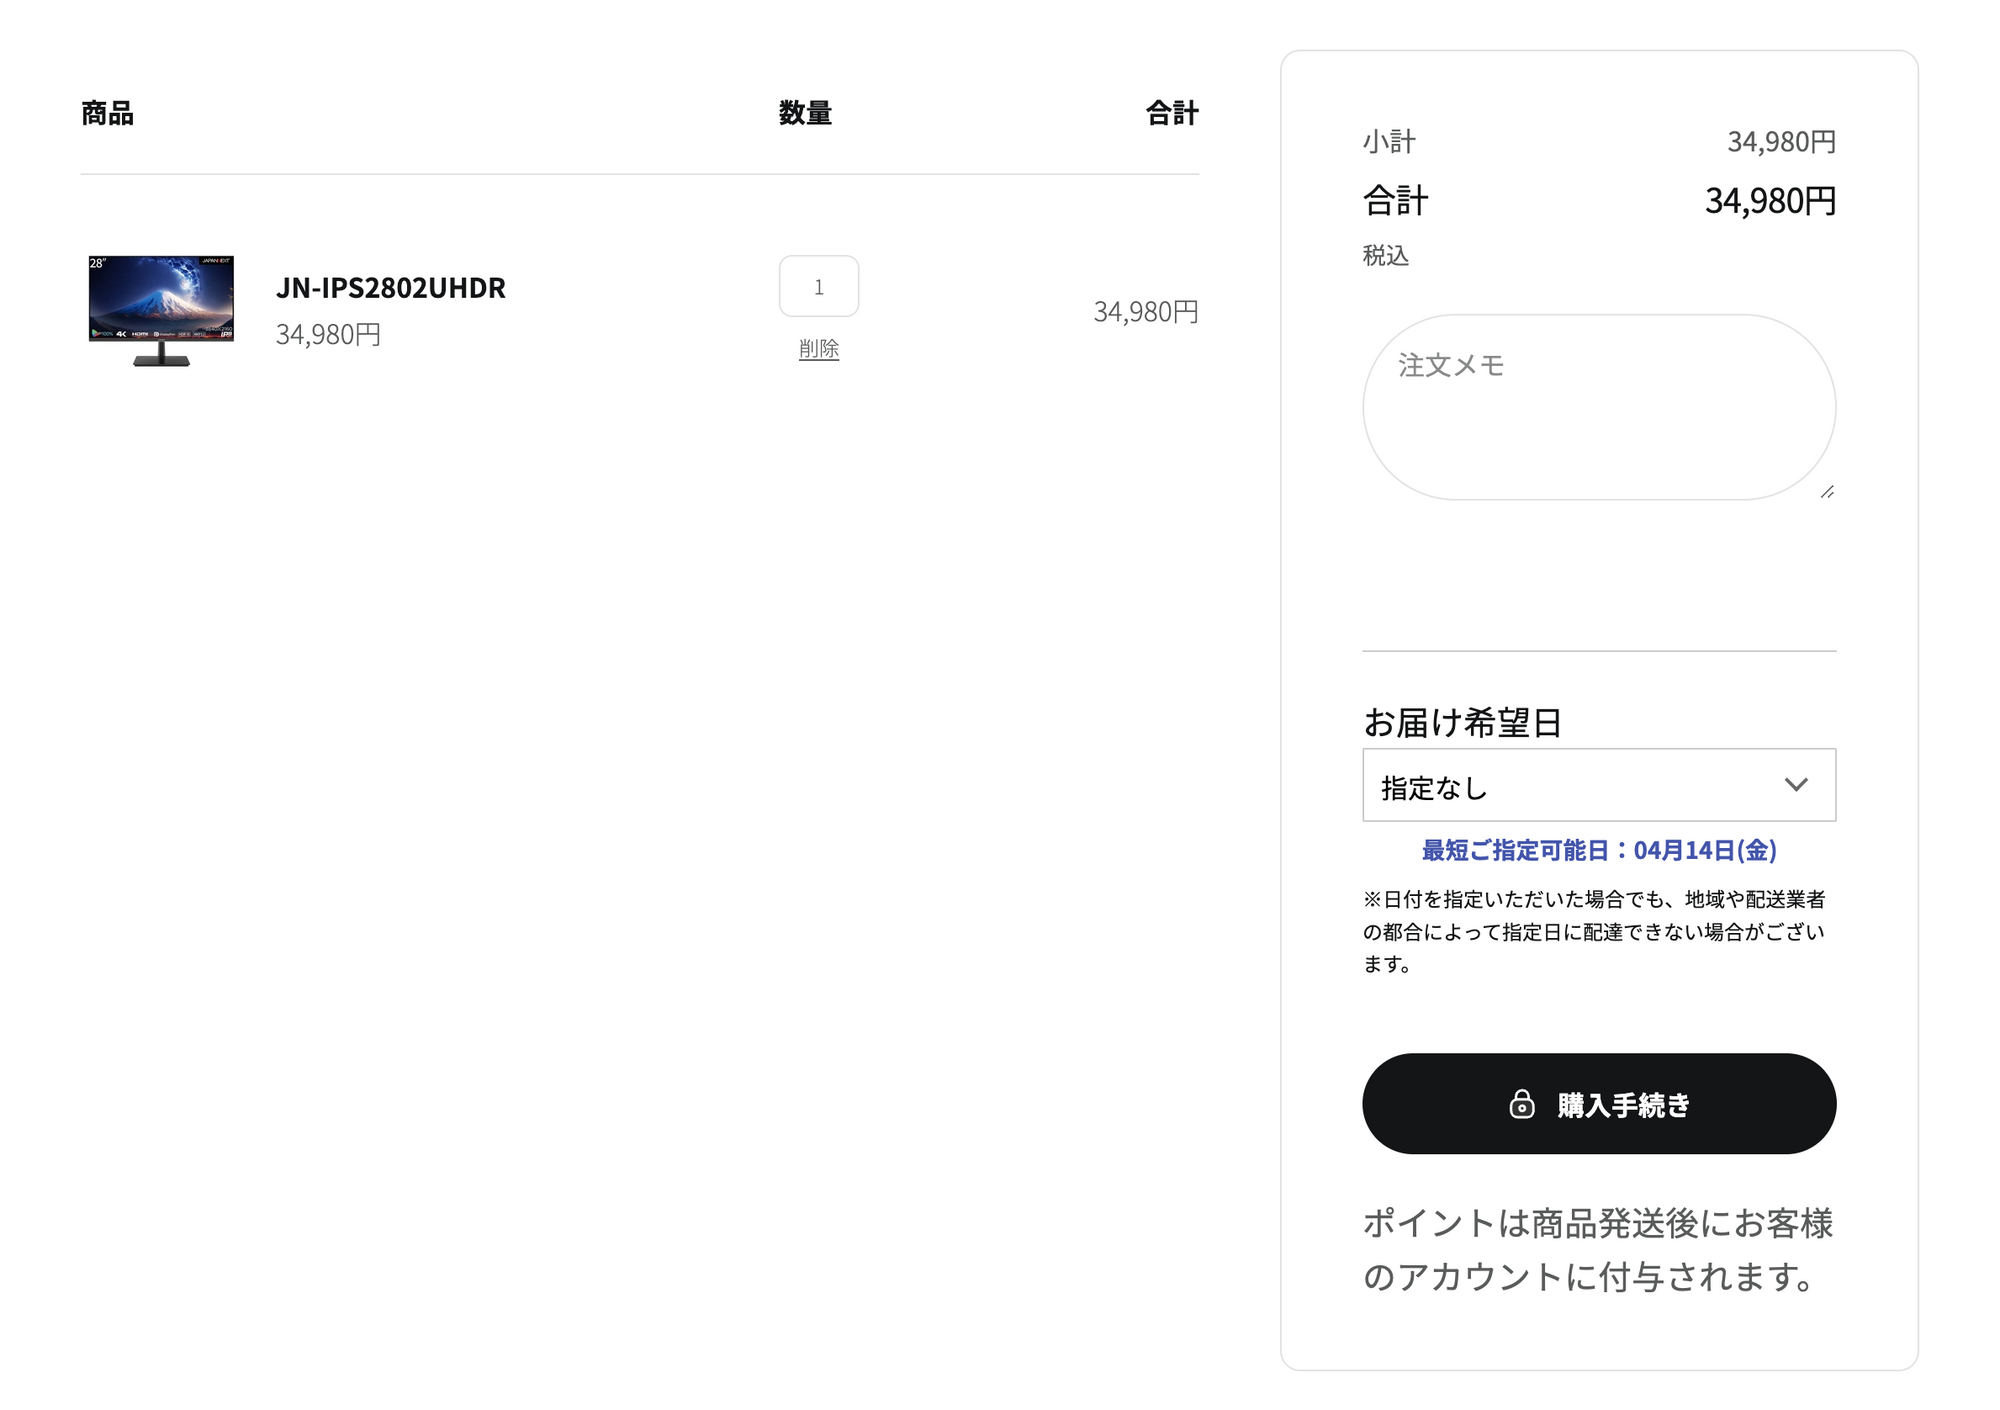Click the 税込 tax-included label

pyautogui.click(x=1385, y=256)
